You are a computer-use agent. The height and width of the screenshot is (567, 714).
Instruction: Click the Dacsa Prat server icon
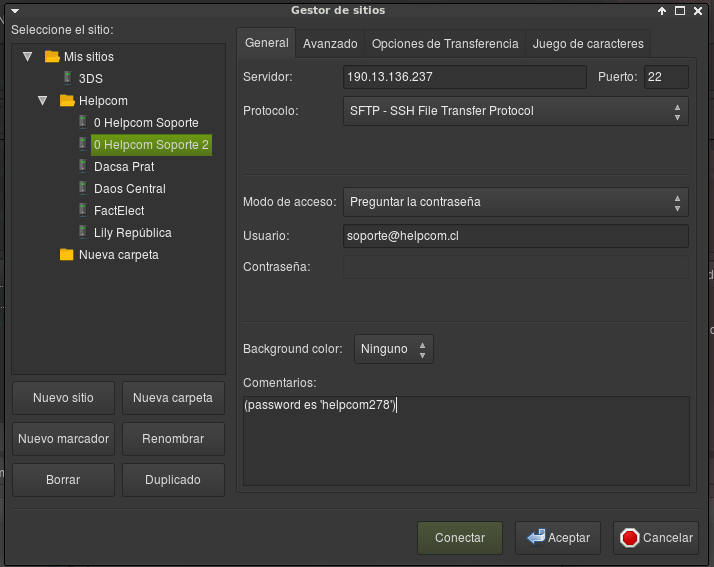(83, 166)
